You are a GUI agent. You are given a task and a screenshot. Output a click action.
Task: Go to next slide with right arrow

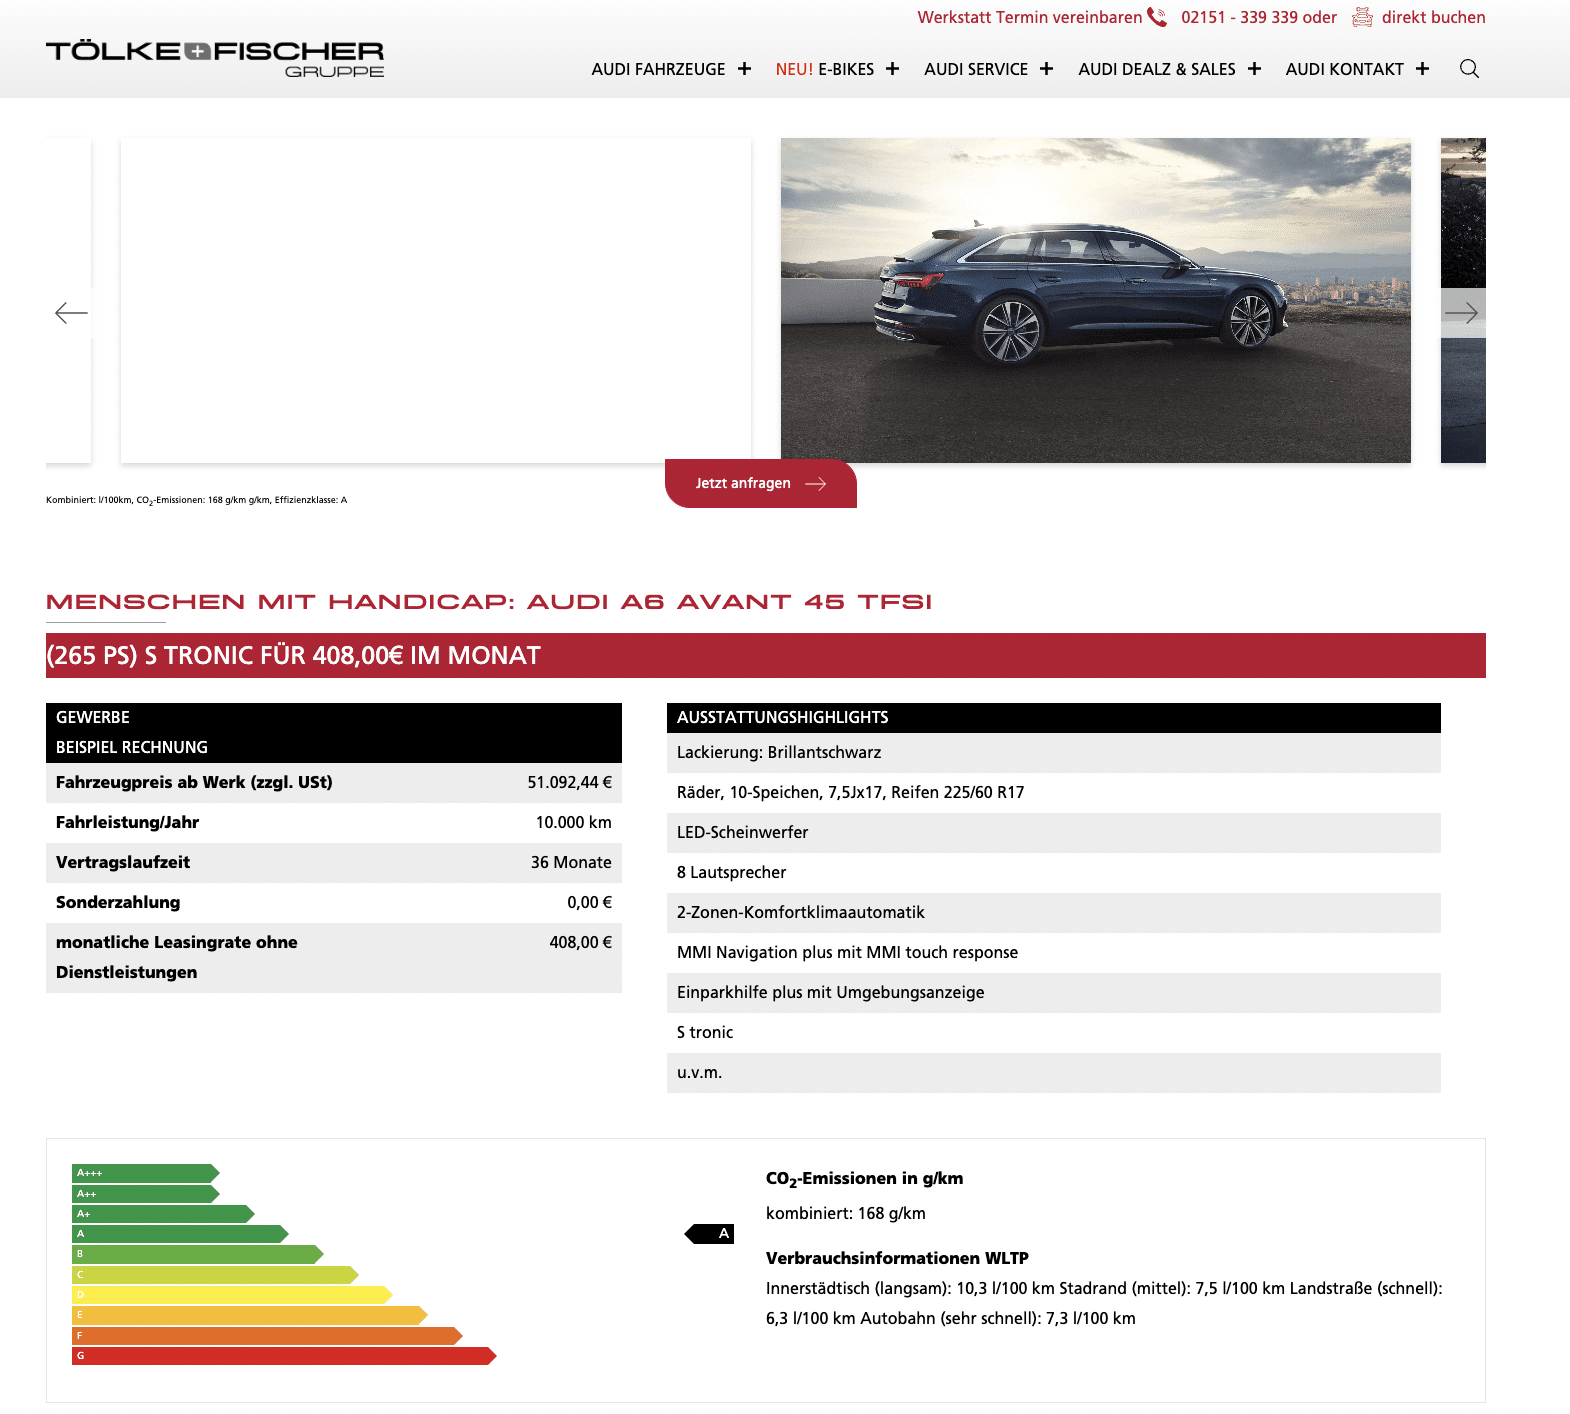tap(1461, 313)
